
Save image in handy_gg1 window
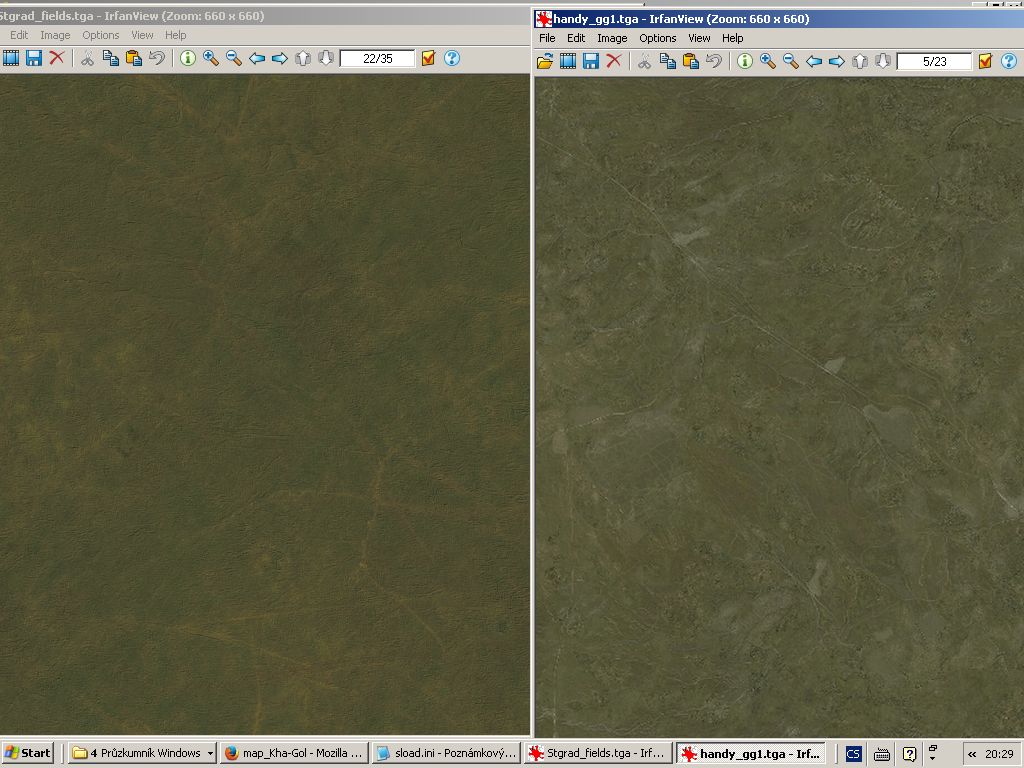click(591, 61)
